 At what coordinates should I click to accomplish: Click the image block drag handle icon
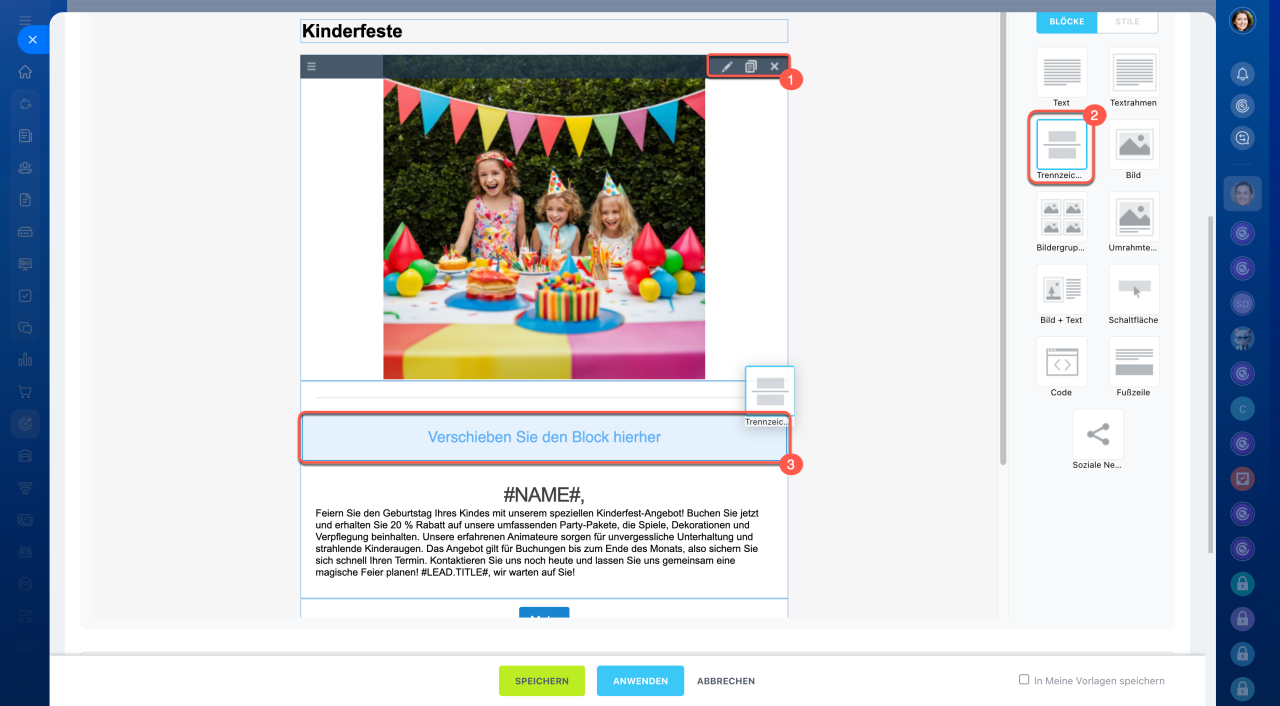point(312,67)
